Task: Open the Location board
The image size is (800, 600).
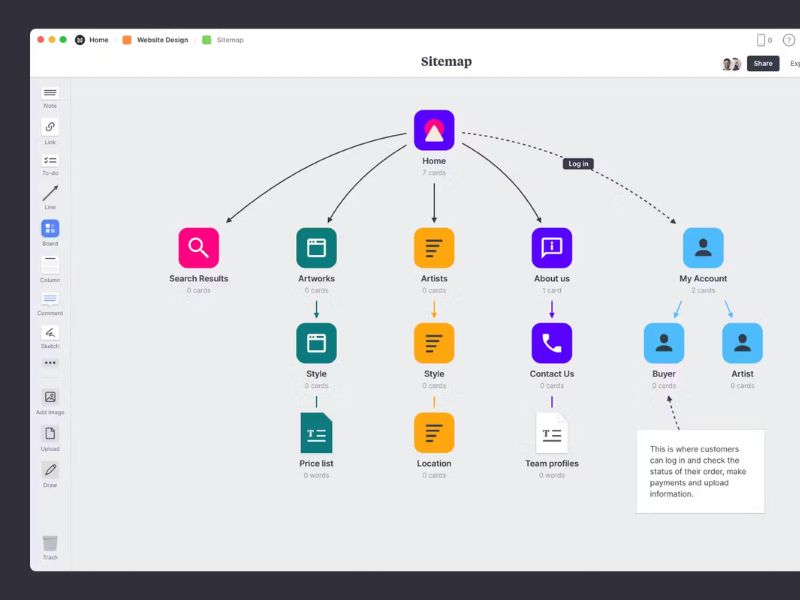Action: [434, 433]
